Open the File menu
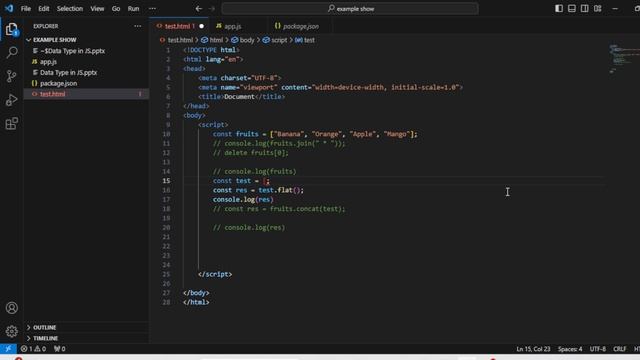 click(26, 9)
